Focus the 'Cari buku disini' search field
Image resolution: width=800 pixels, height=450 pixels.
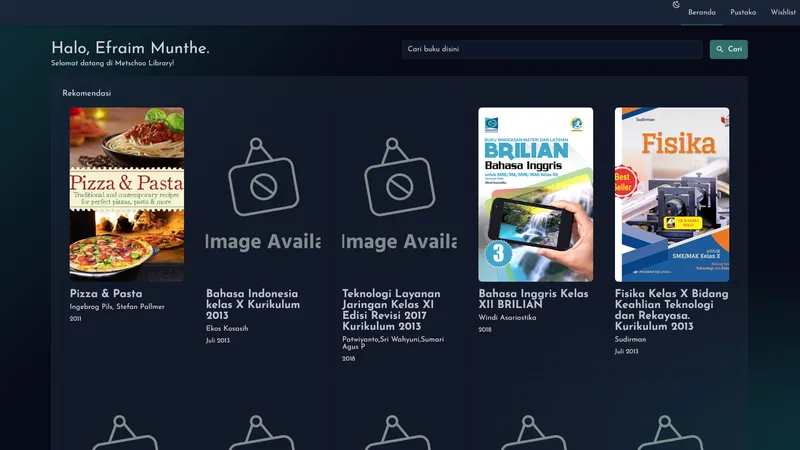point(552,49)
